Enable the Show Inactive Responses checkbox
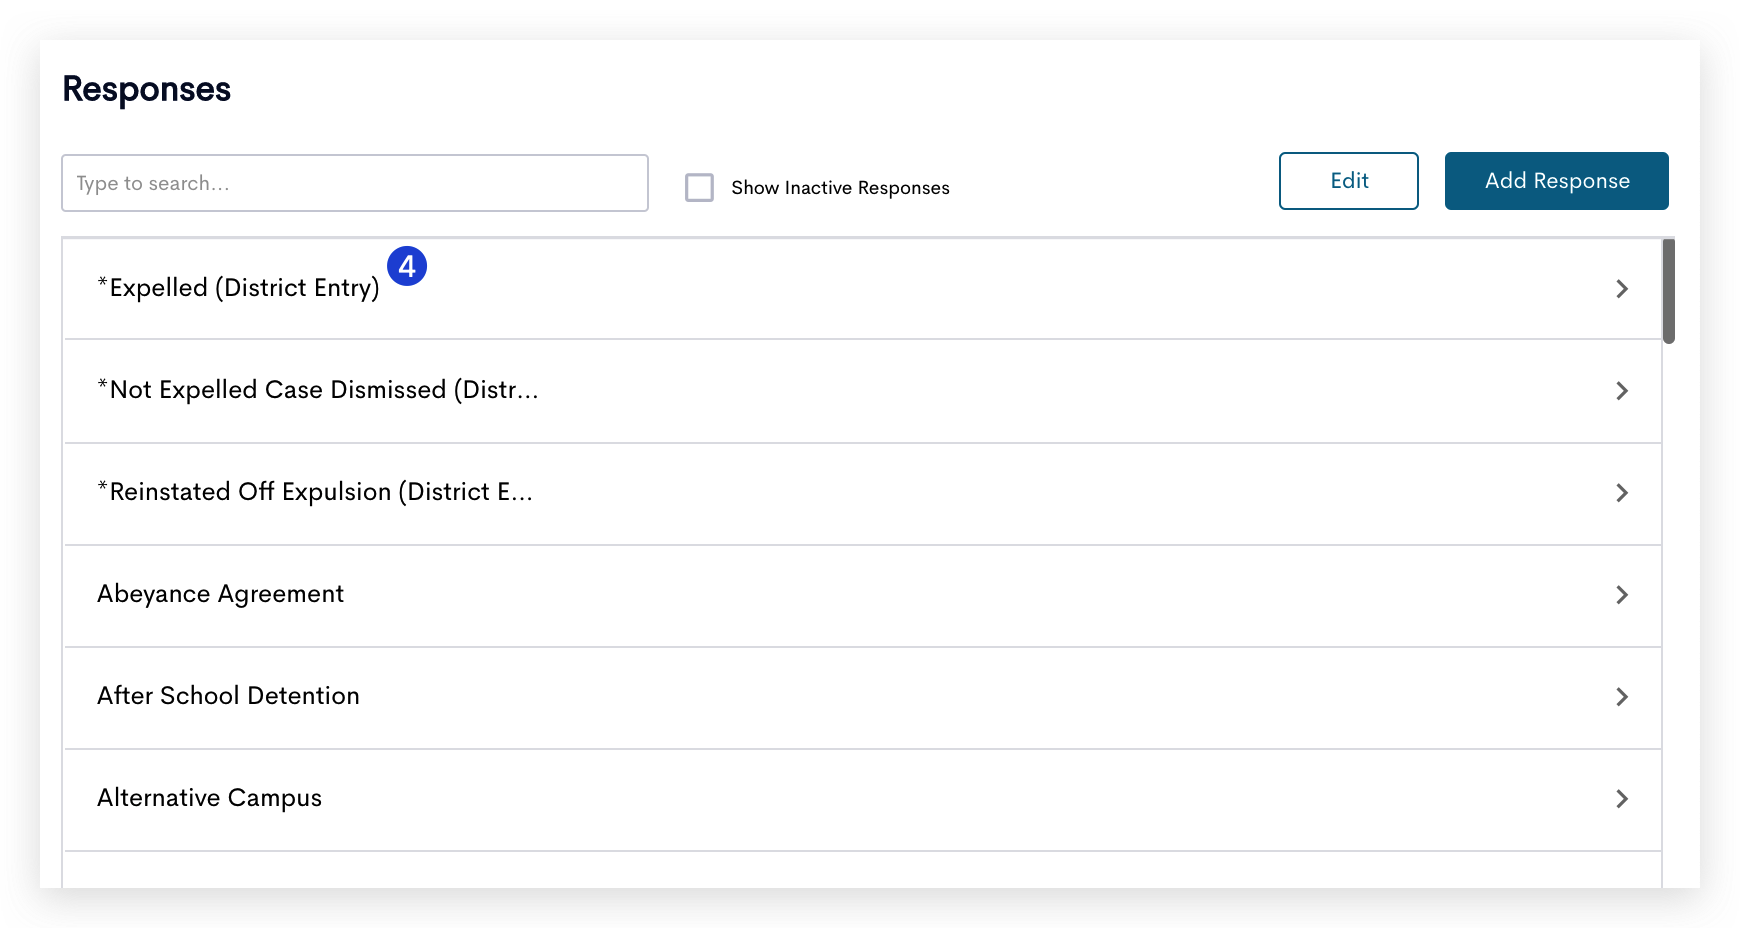 pos(699,187)
